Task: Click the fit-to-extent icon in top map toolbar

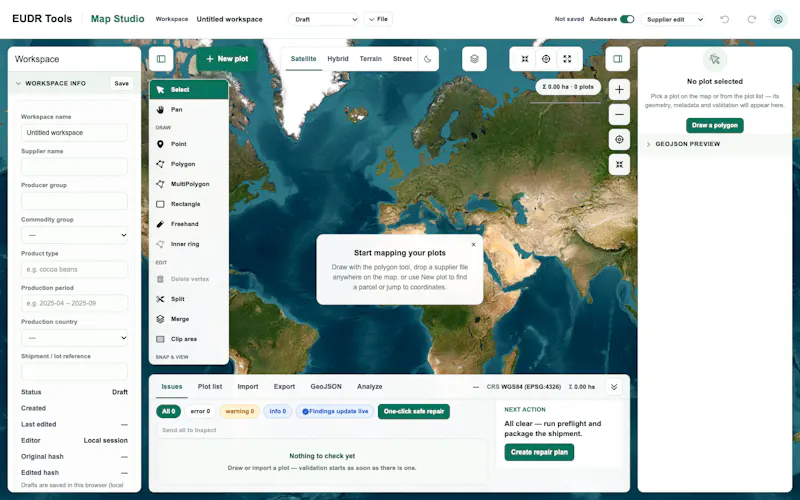Action: (524, 59)
